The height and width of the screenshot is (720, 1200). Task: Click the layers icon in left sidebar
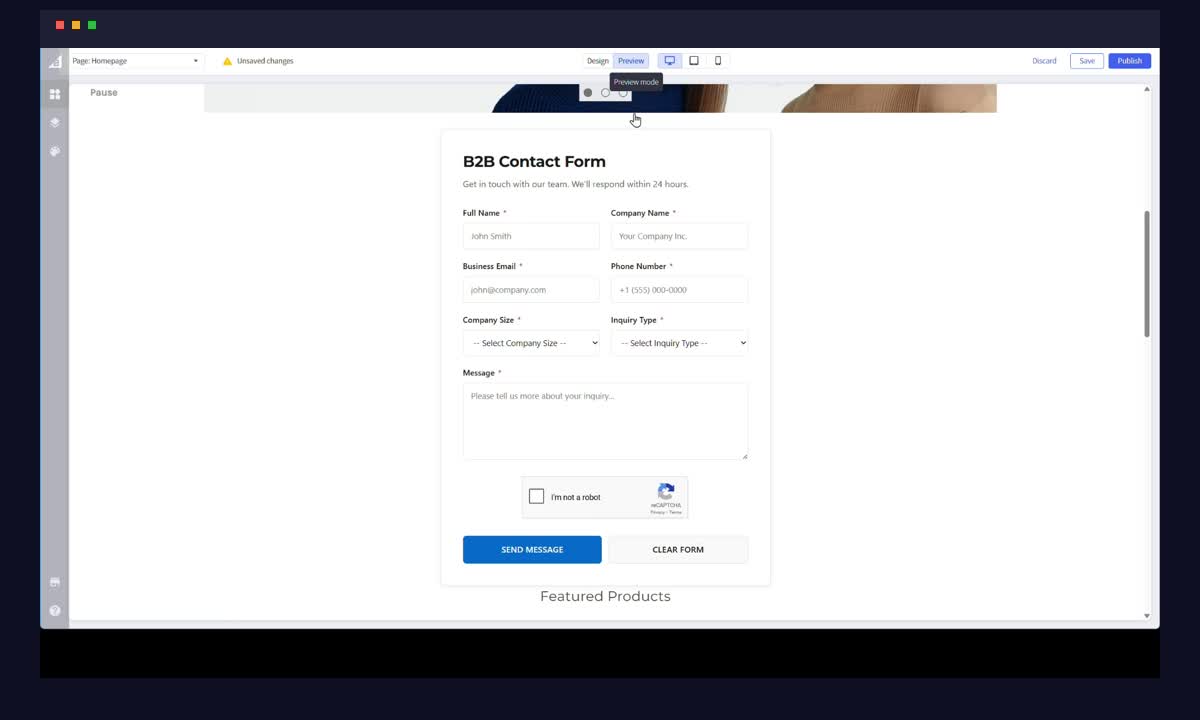click(55, 122)
